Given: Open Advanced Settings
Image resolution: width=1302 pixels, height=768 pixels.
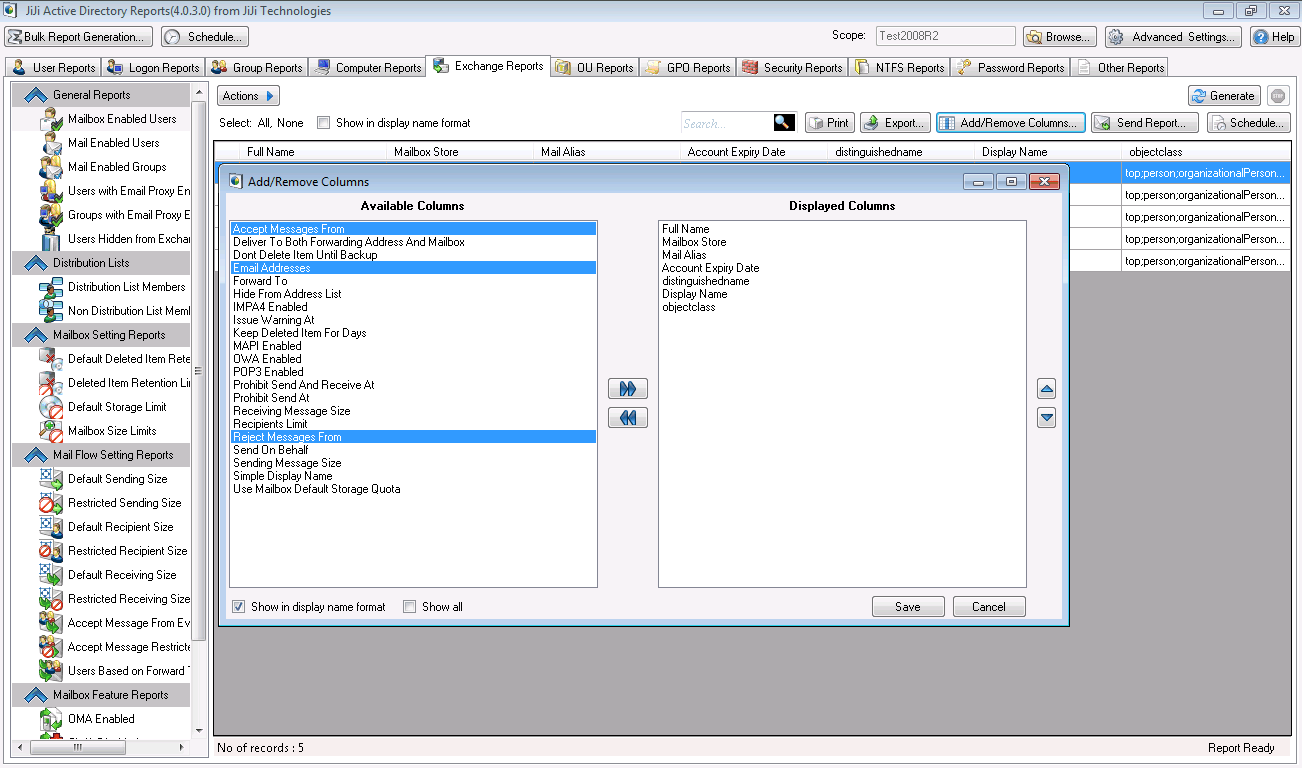Looking at the screenshot, I should [1174, 37].
